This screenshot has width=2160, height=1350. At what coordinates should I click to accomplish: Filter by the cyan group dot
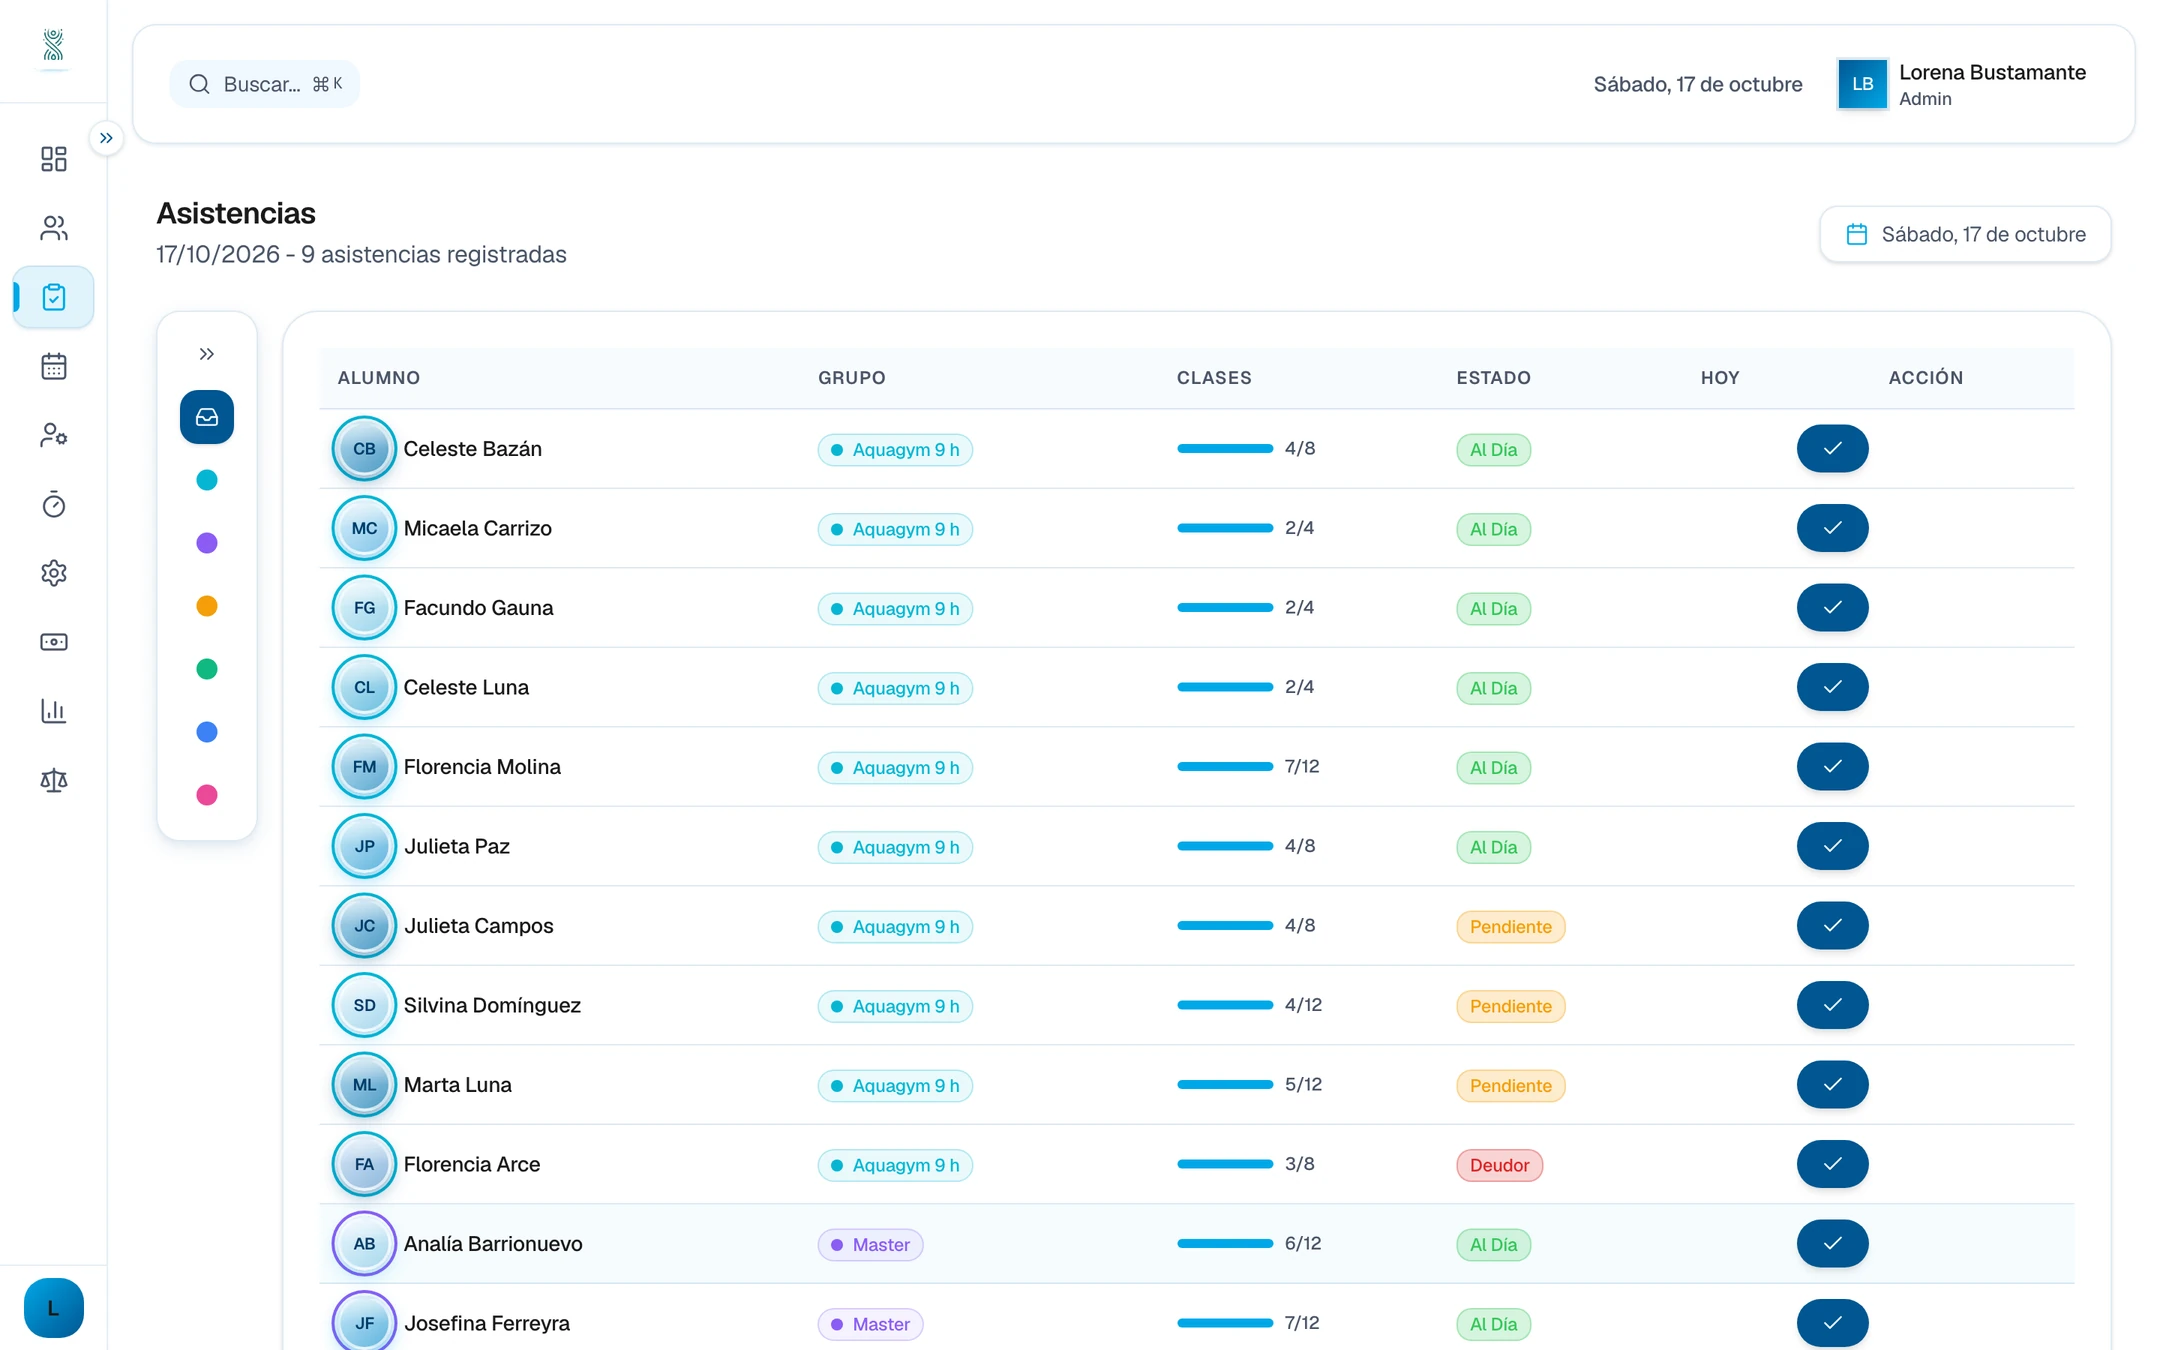pyautogui.click(x=207, y=480)
